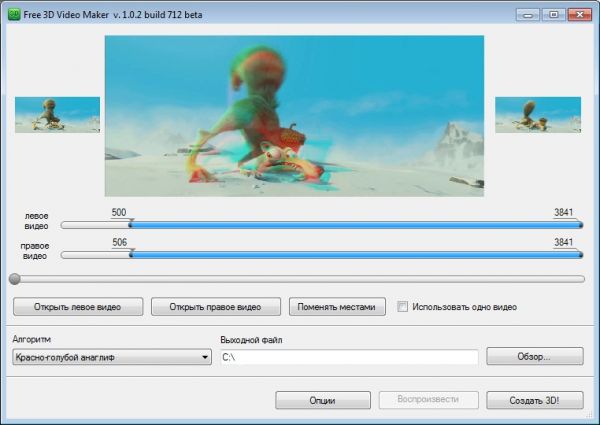Click the main anaglyph preview image
This screenshot has width=600, height=425.
(x=294, y=116)
